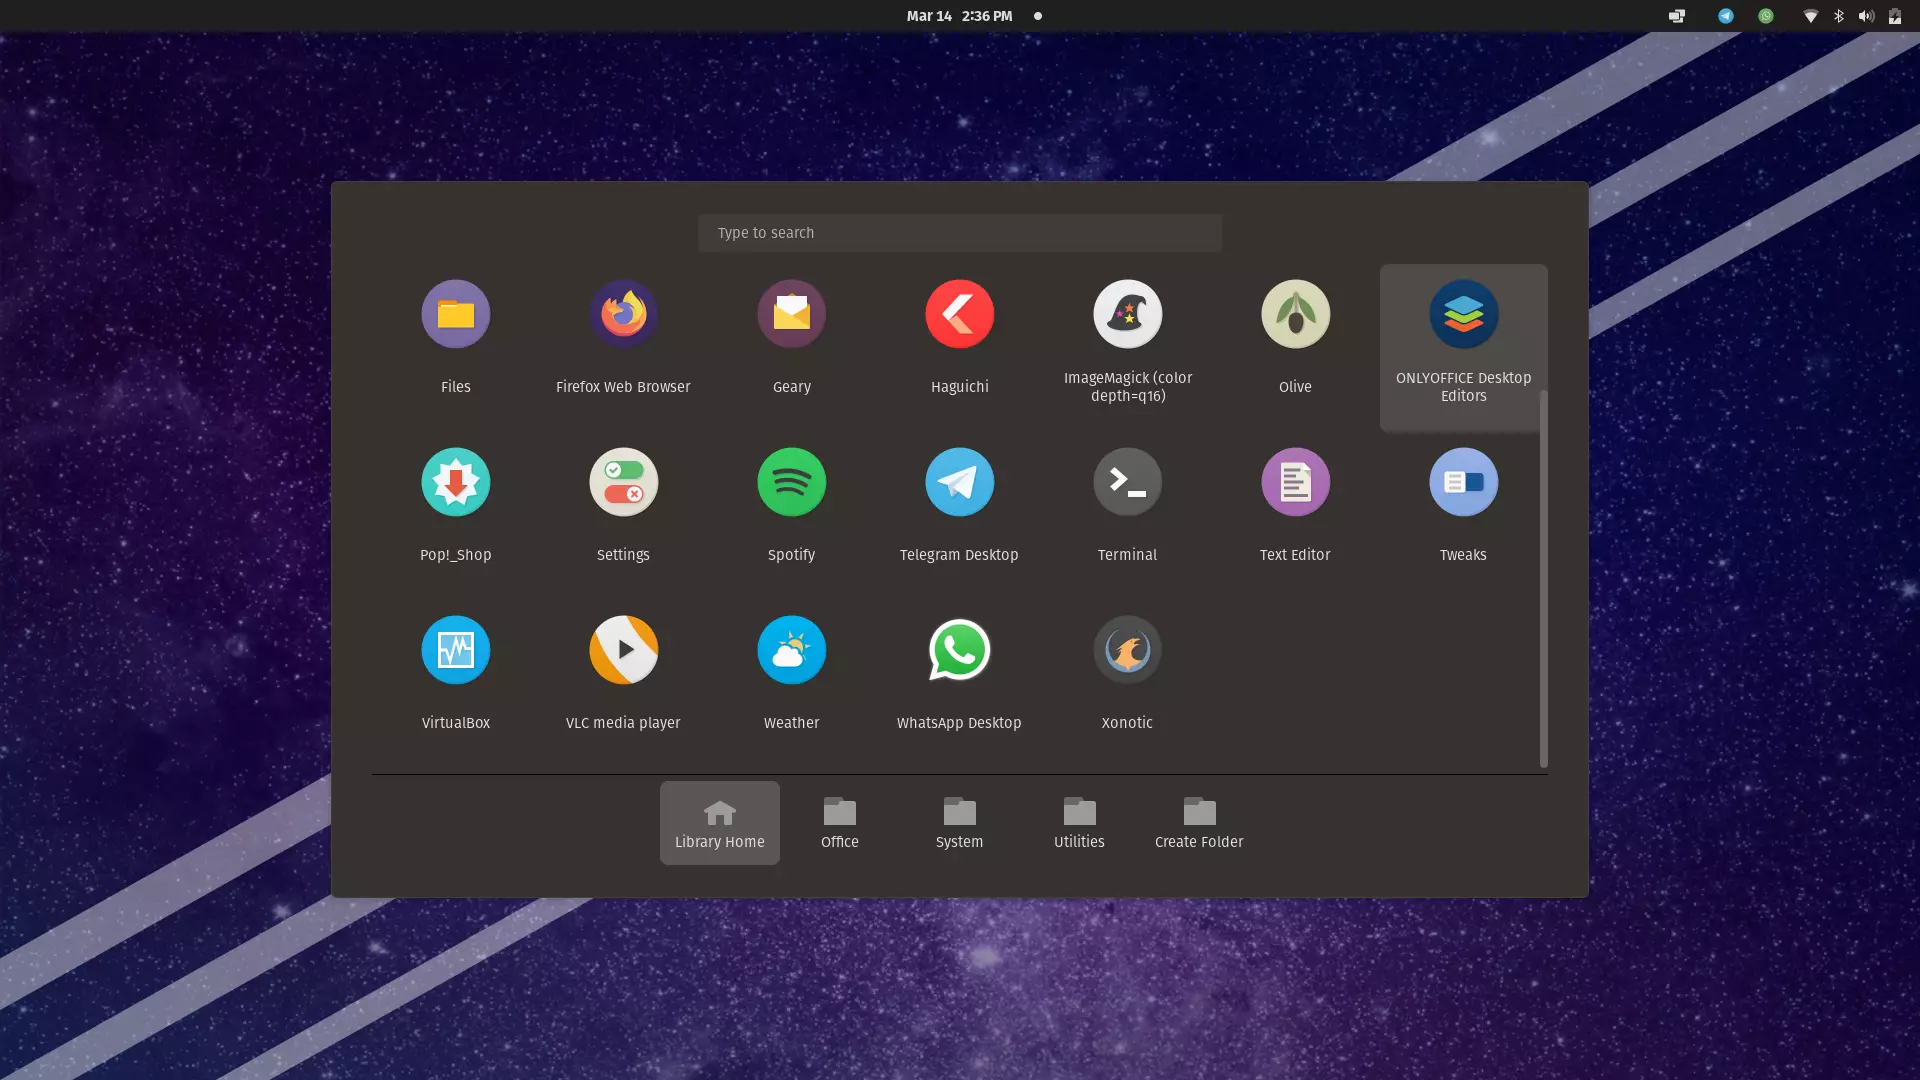This screenshot has width=1920, height=1080.
Task: Click the Type to search field
Action: tap(959, 233)
